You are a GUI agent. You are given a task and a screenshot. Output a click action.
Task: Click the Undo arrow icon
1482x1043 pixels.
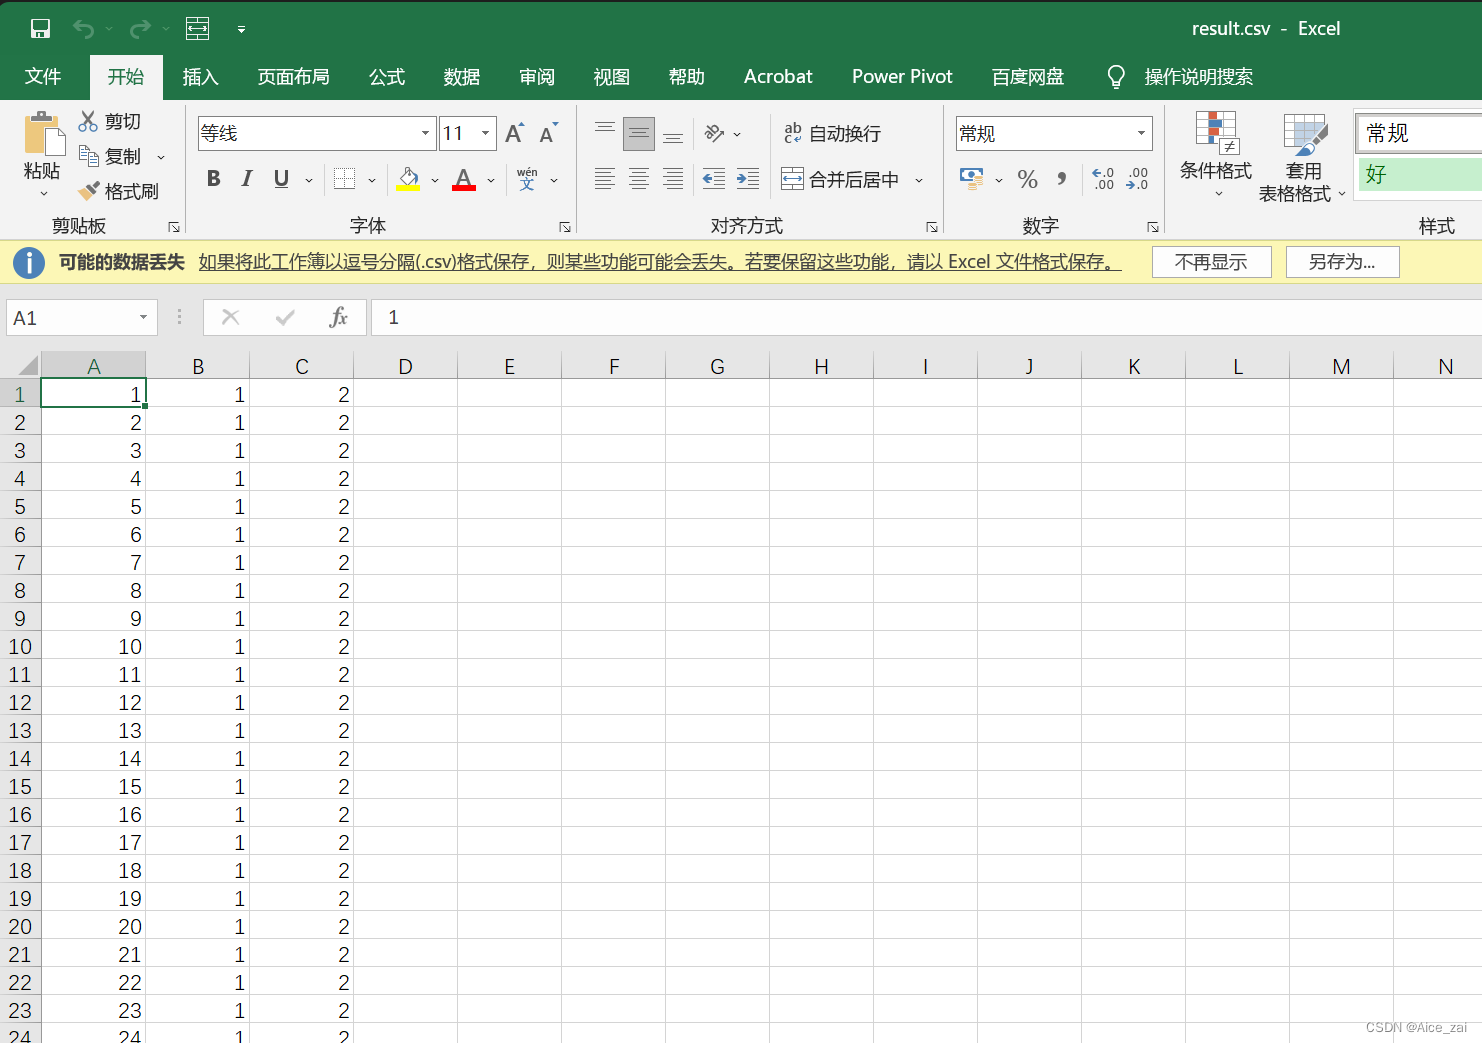pos(84,29)
